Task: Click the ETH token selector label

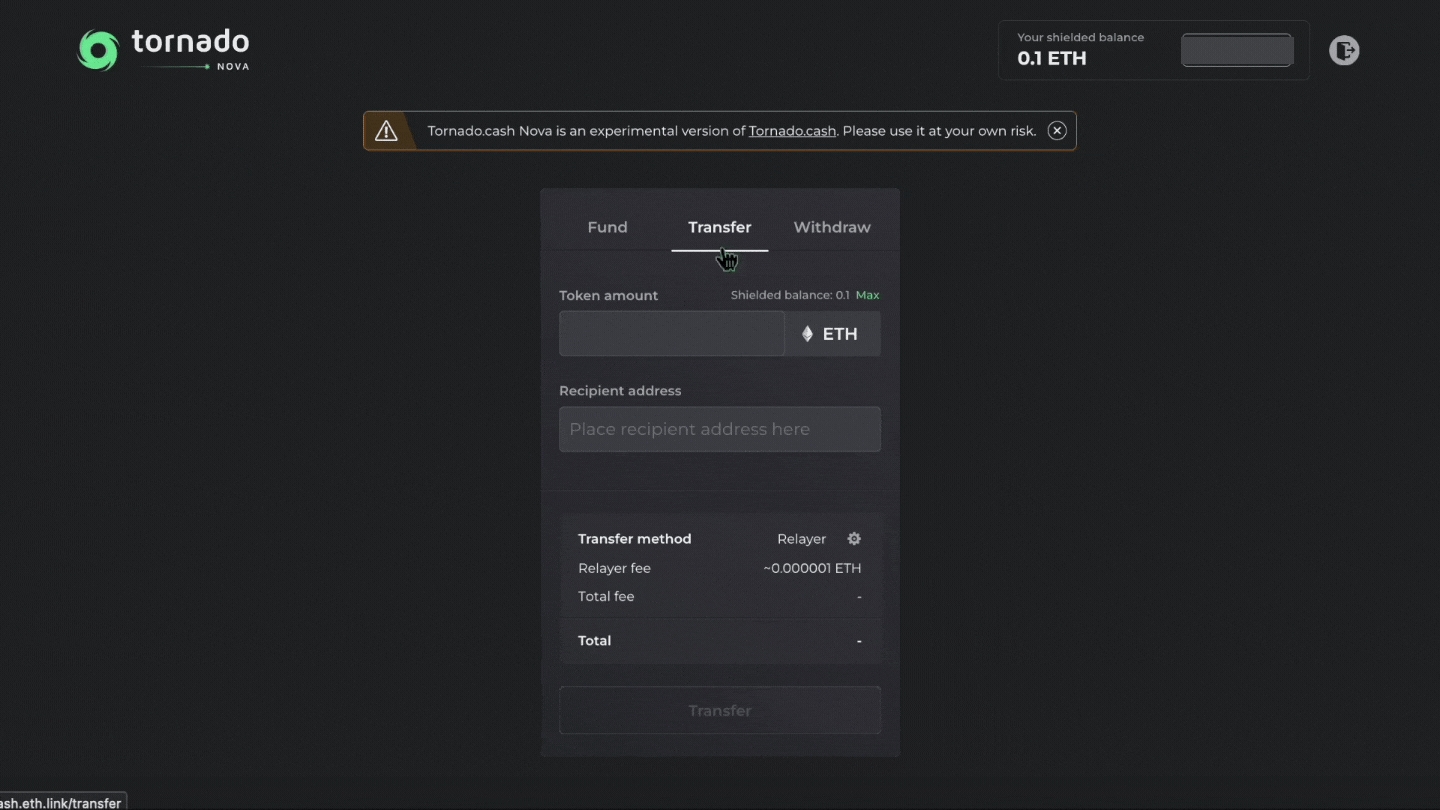Action: point(840,334)
